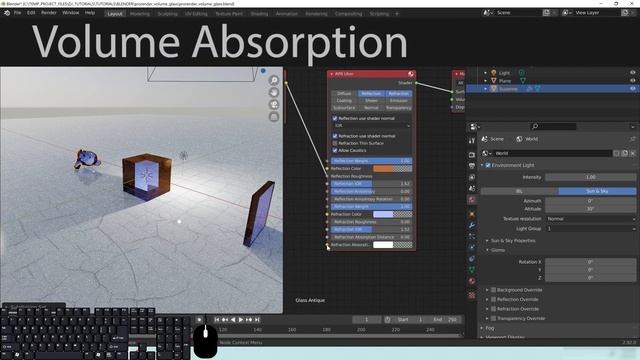
Task: Open the Tool properties tab icon
Action: [472, 141]
